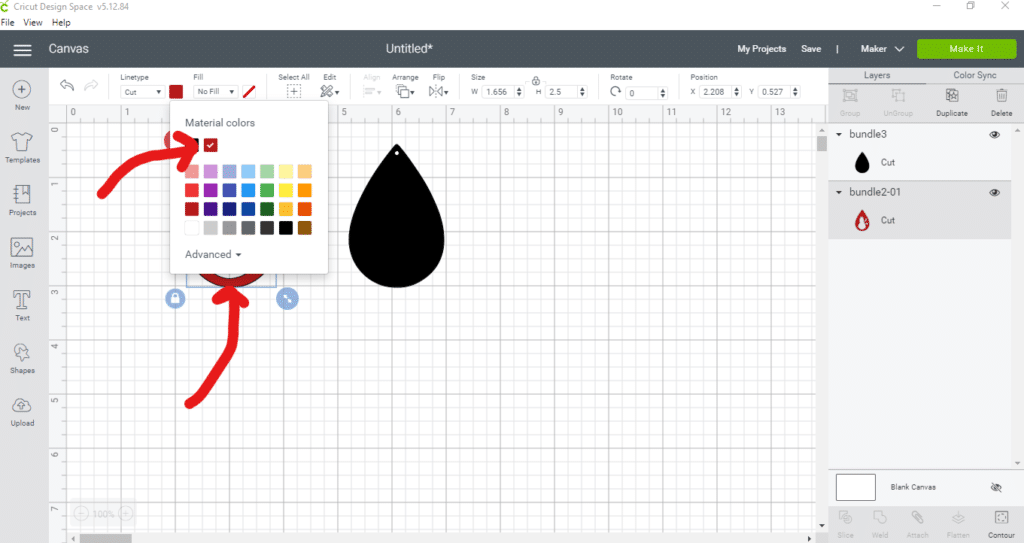Open the Images library

pyautogui.click(x=22, y=251)
